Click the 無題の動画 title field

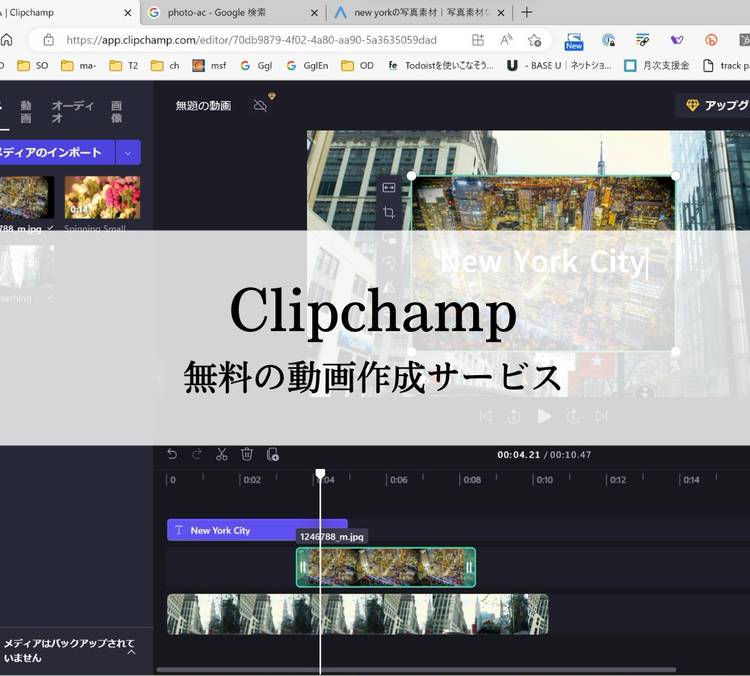203,105
